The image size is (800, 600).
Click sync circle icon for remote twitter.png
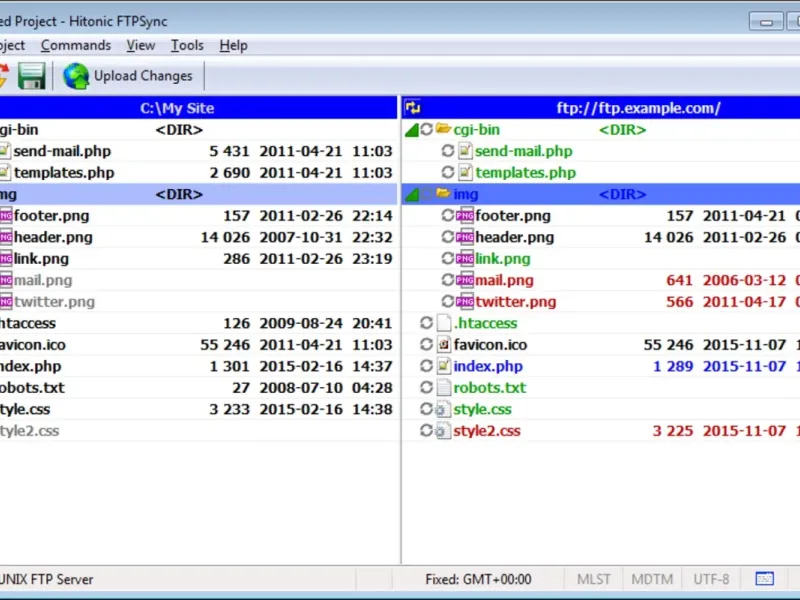click(447, 301)
